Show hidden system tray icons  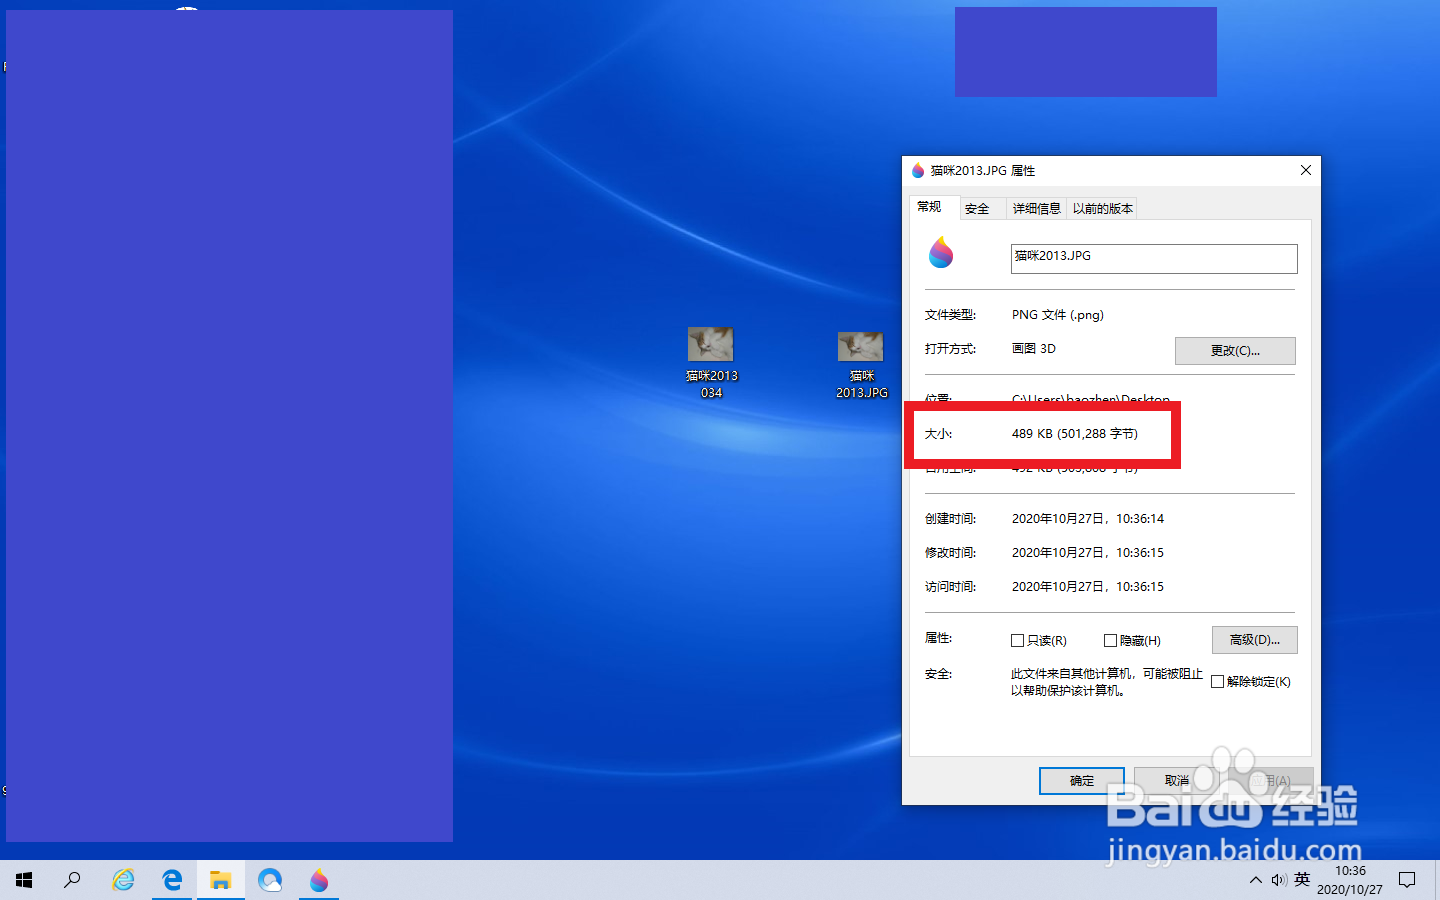click(x=1255, y=880)
